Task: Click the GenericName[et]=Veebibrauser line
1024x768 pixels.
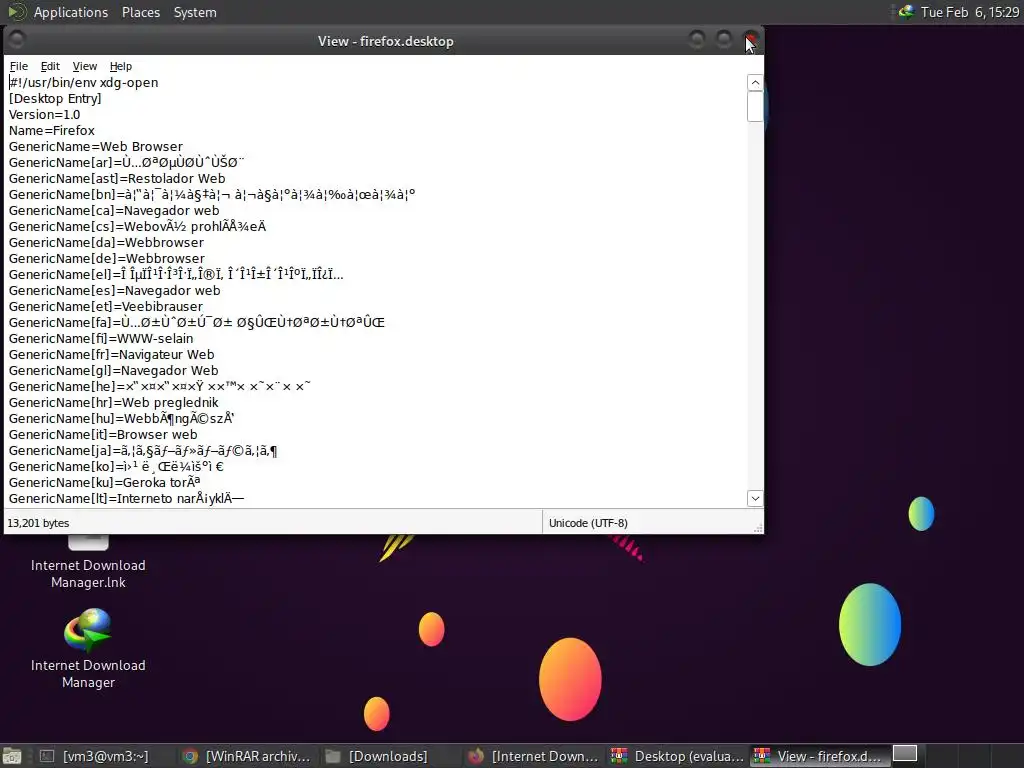Action: tap(106, 306)
